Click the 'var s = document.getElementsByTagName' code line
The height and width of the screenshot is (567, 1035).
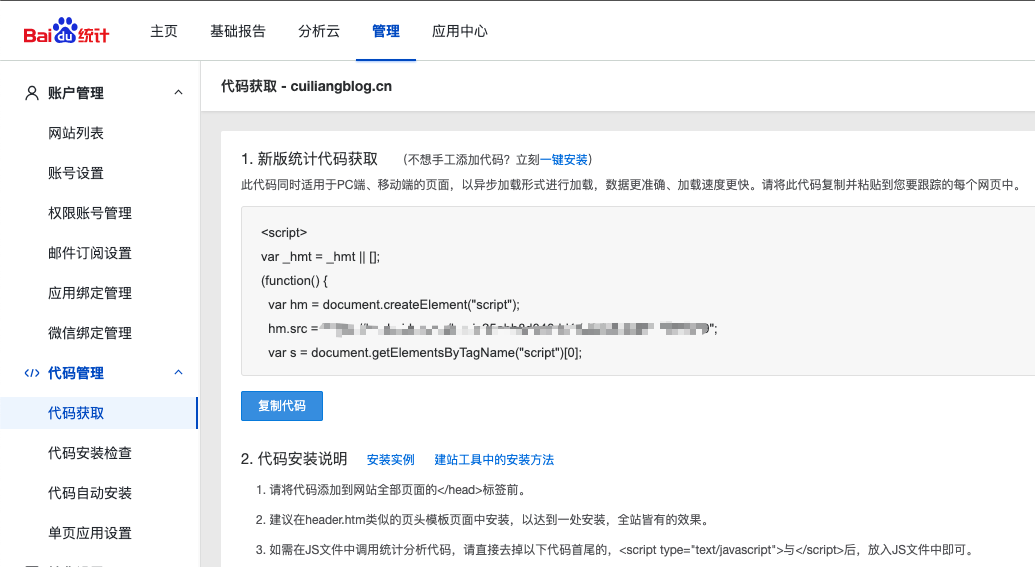[425, 352]
